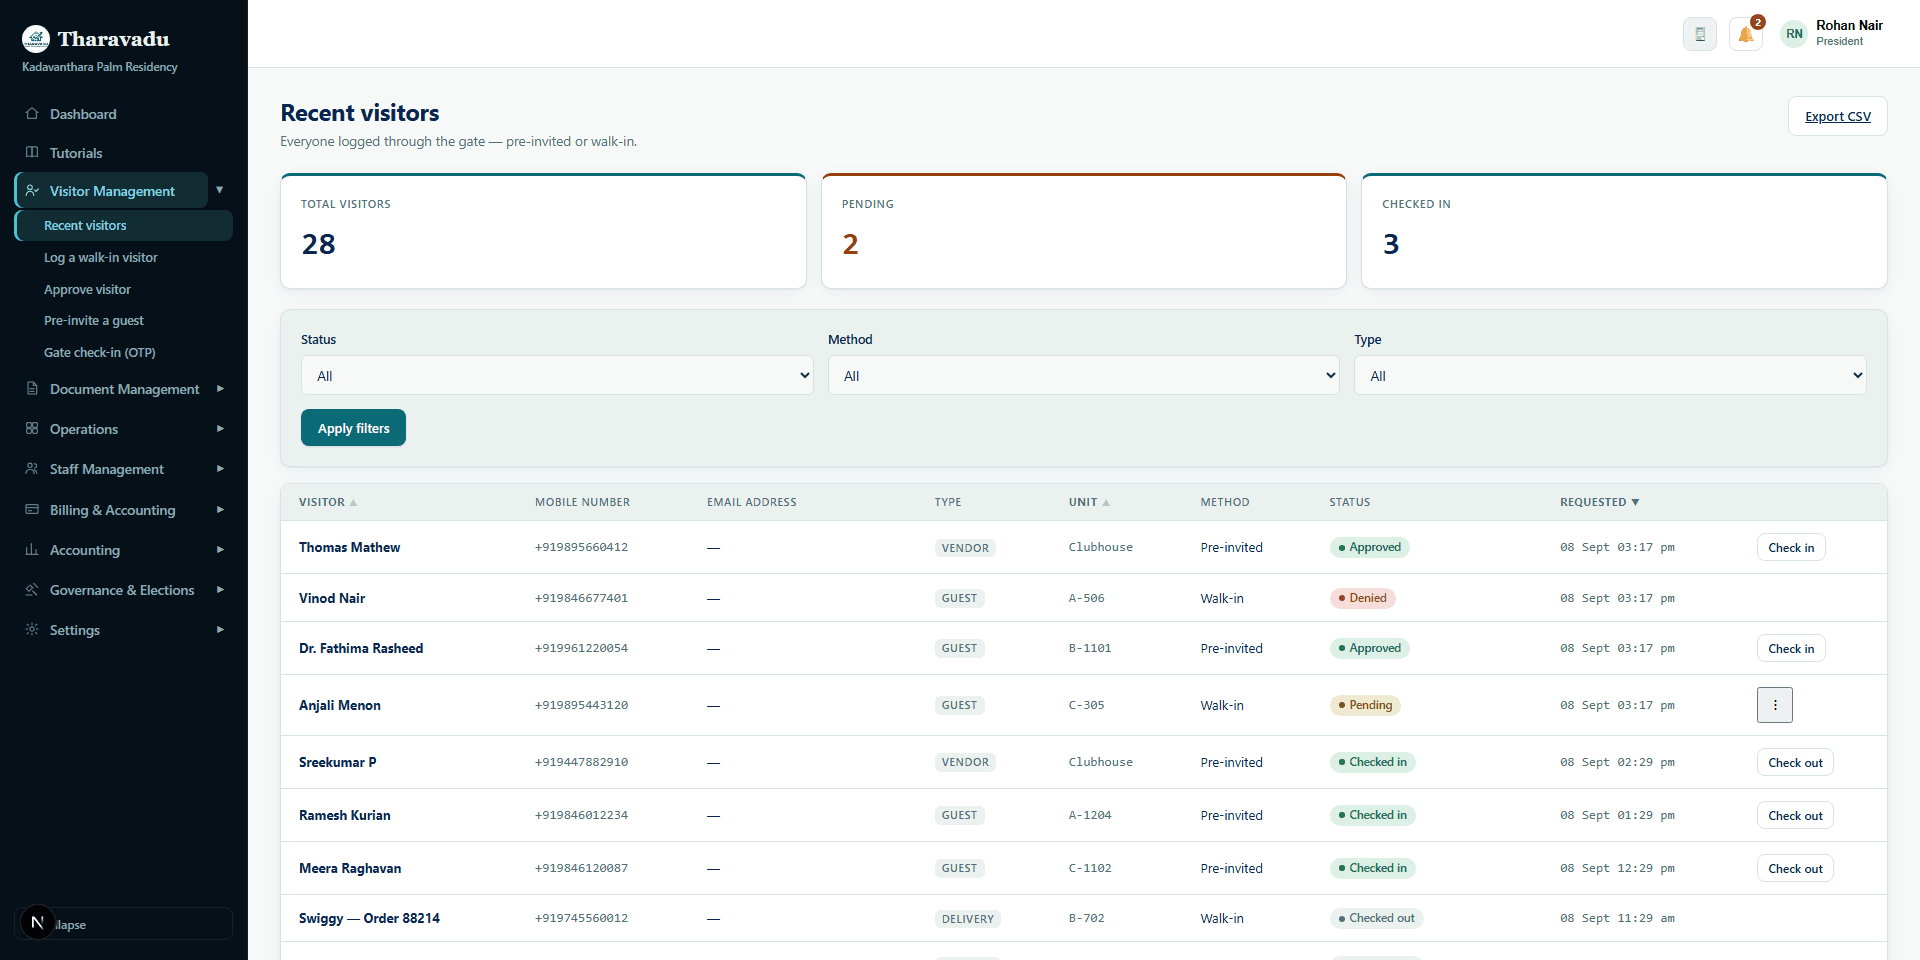
Task: Click the Tharavadu logo icon
Action: tap(36, 39)
